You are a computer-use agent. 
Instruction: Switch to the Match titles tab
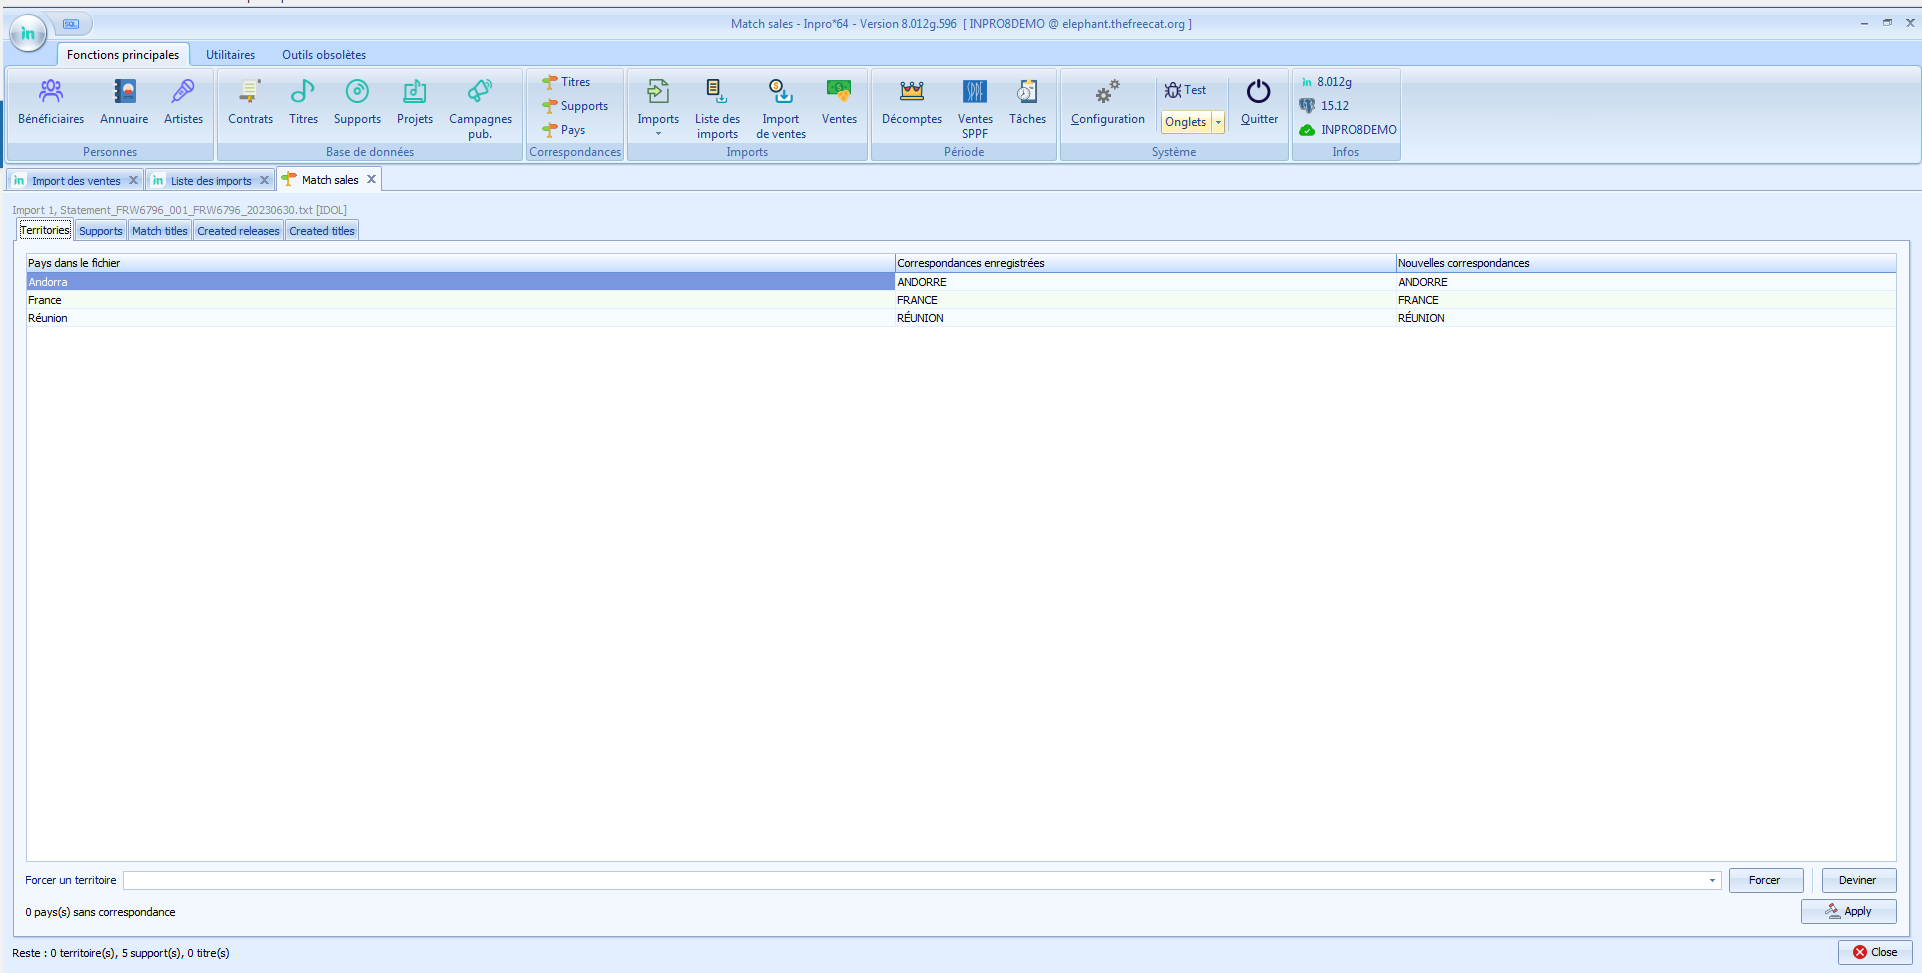coord(160,231)
